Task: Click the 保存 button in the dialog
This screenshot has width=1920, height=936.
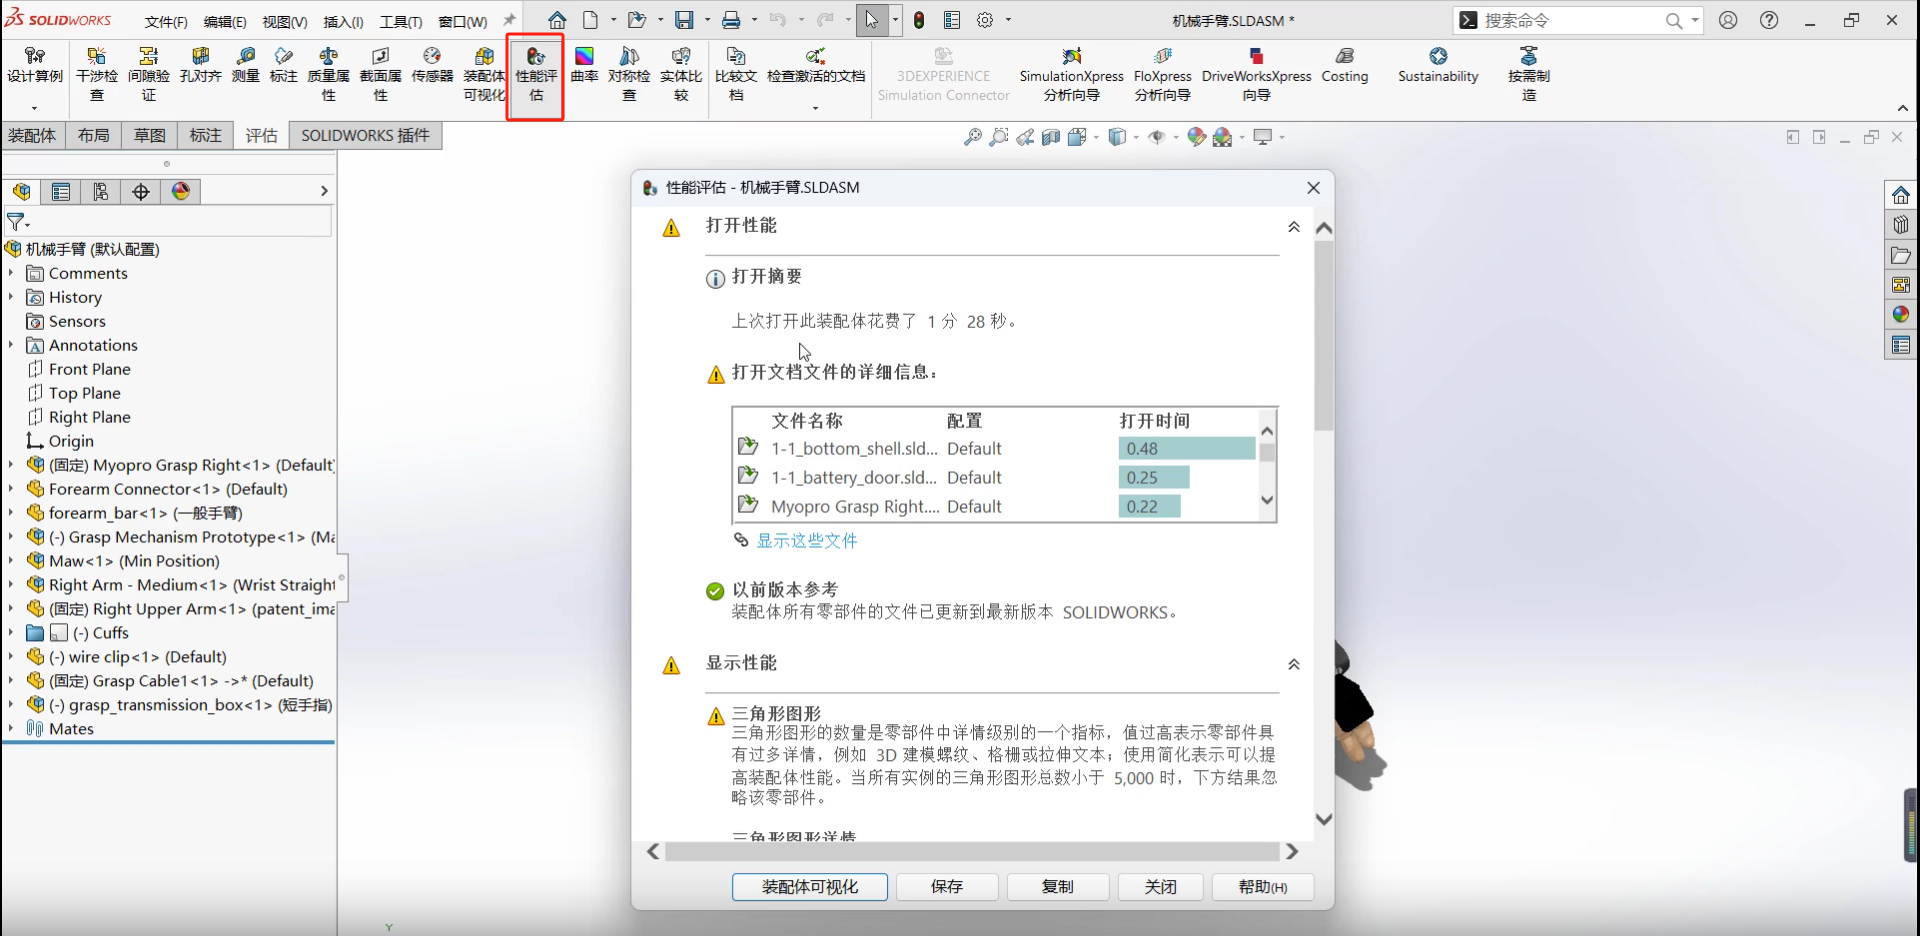Action: pyautogui.click(x=947, y=887)
